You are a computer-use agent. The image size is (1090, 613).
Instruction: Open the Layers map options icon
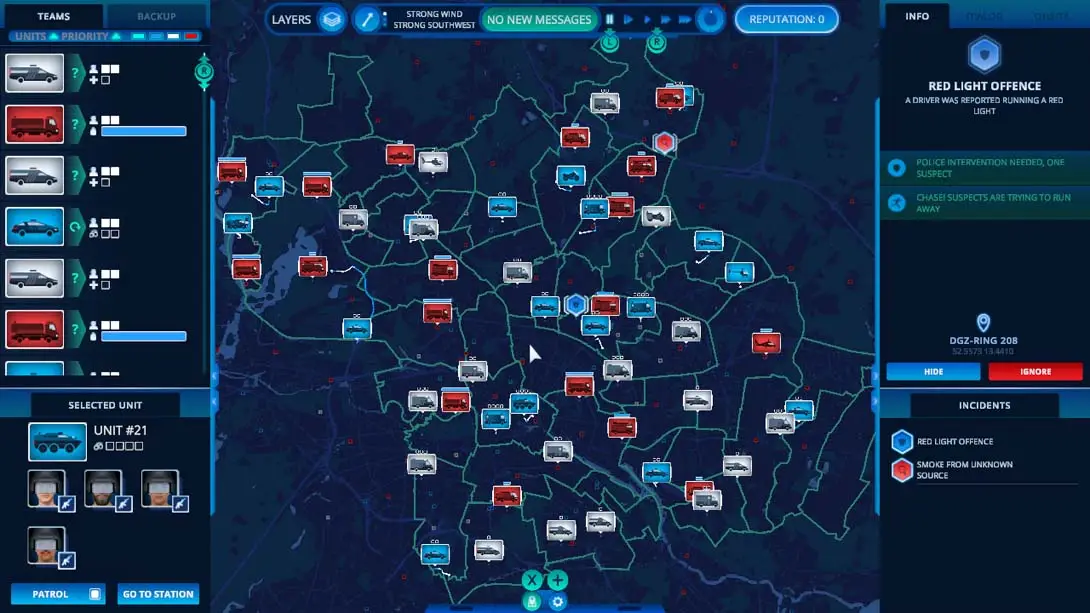coord(331,19)
